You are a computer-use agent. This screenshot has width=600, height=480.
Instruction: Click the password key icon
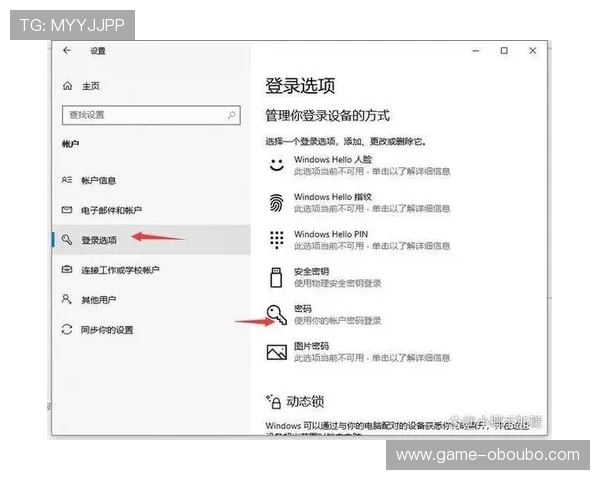click(x=277, y=315)
